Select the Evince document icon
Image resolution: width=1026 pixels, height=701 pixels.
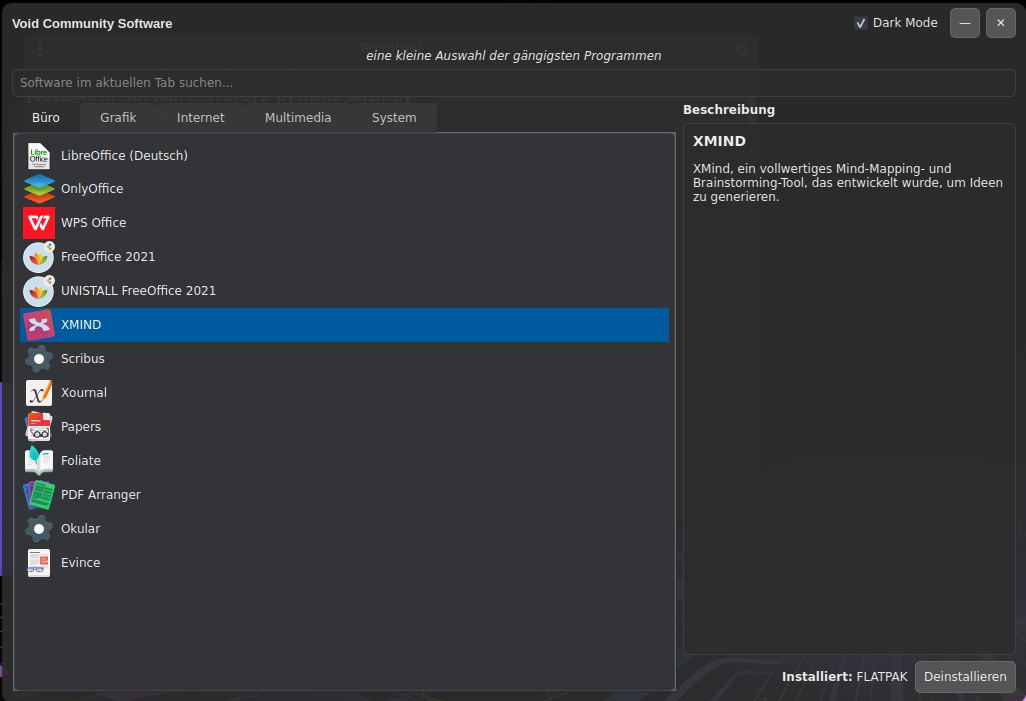(x=39, y=563)
